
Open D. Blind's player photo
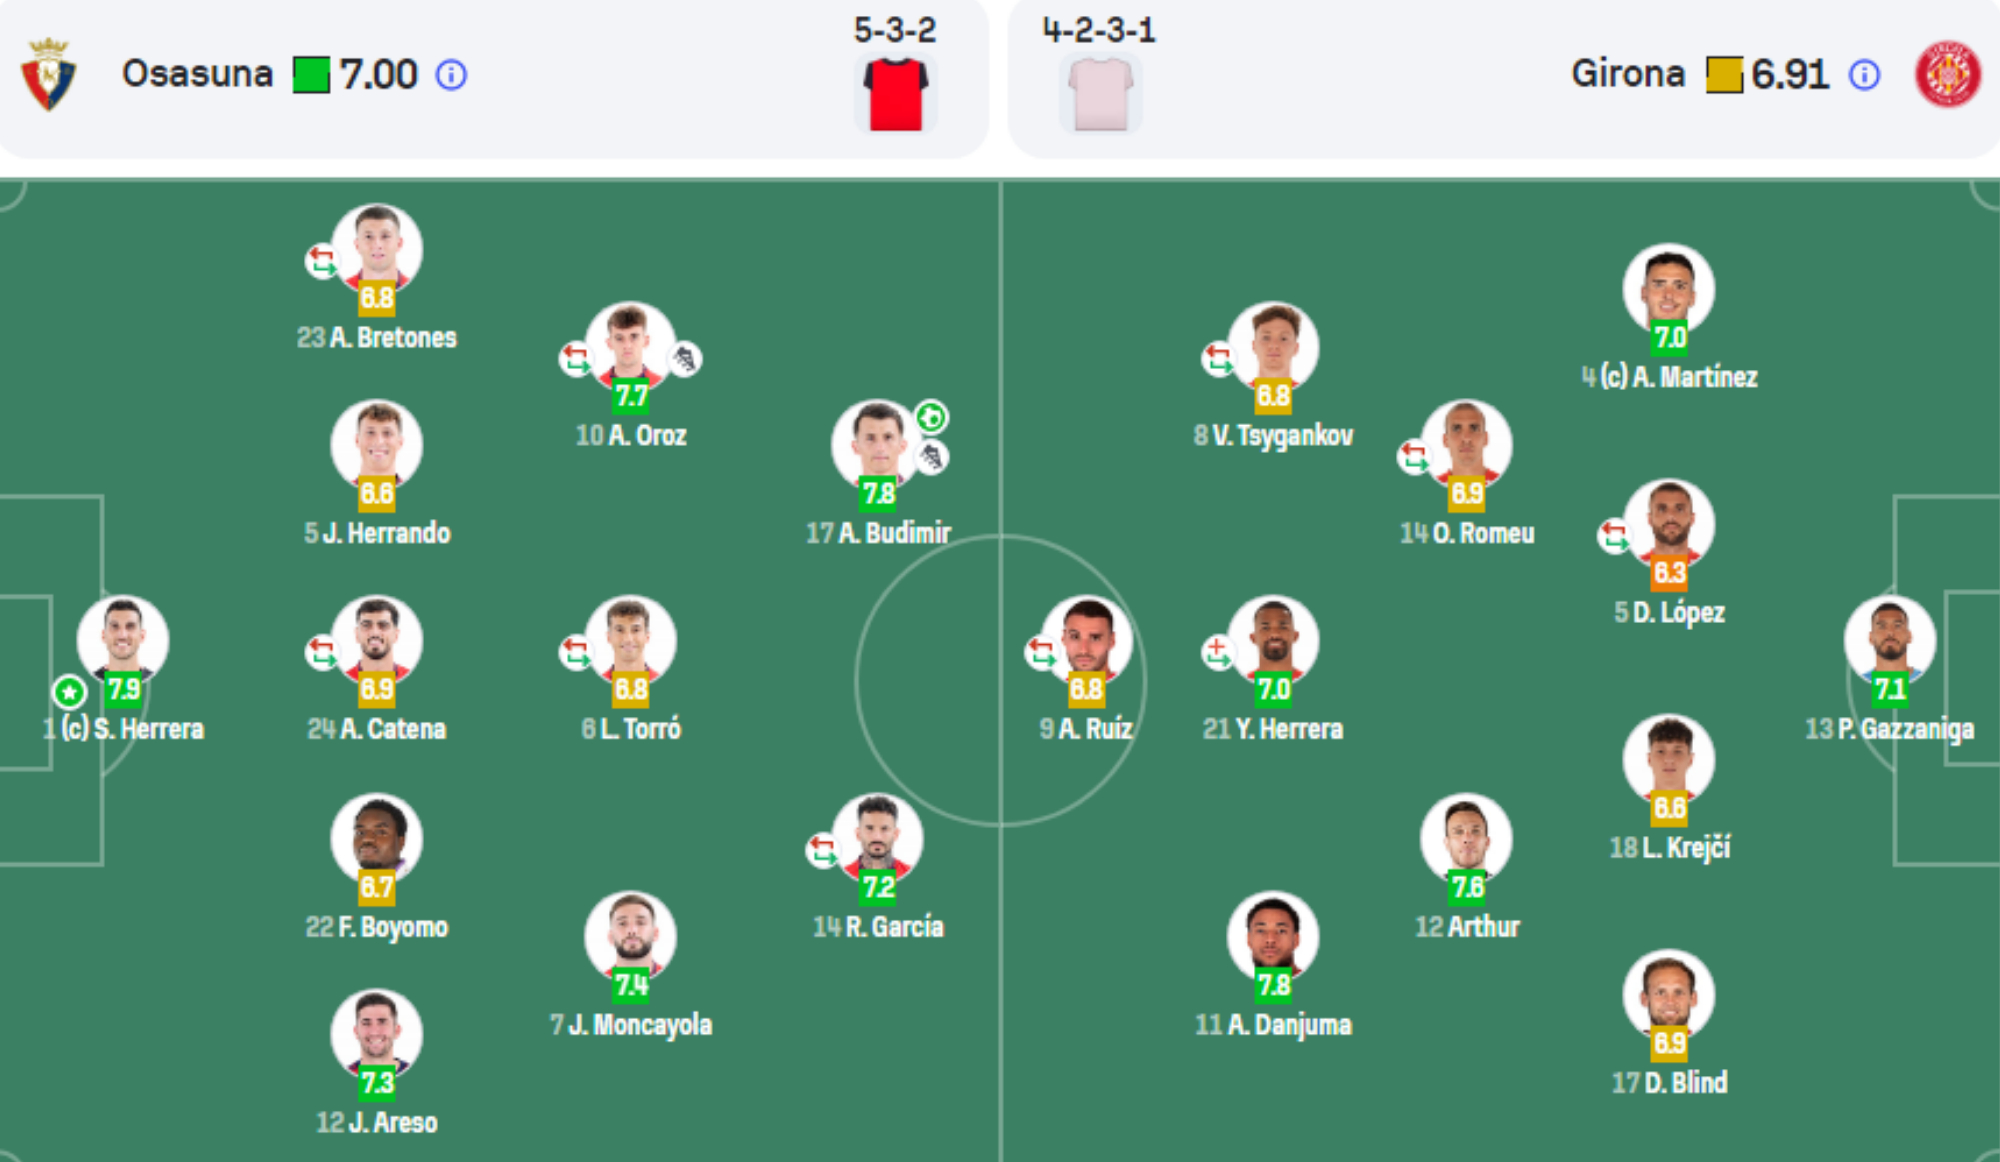[x=1668, y=993]
